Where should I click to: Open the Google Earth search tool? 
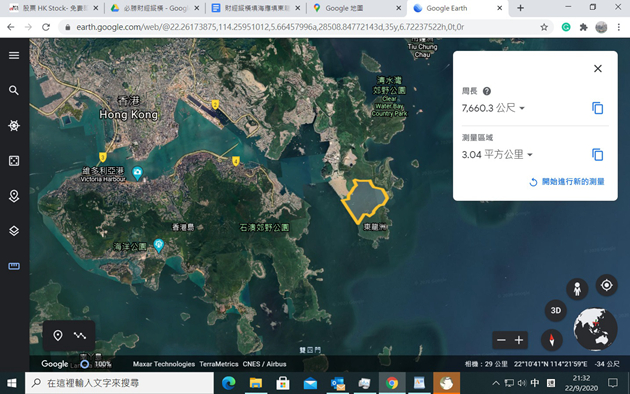click(14, 90)
